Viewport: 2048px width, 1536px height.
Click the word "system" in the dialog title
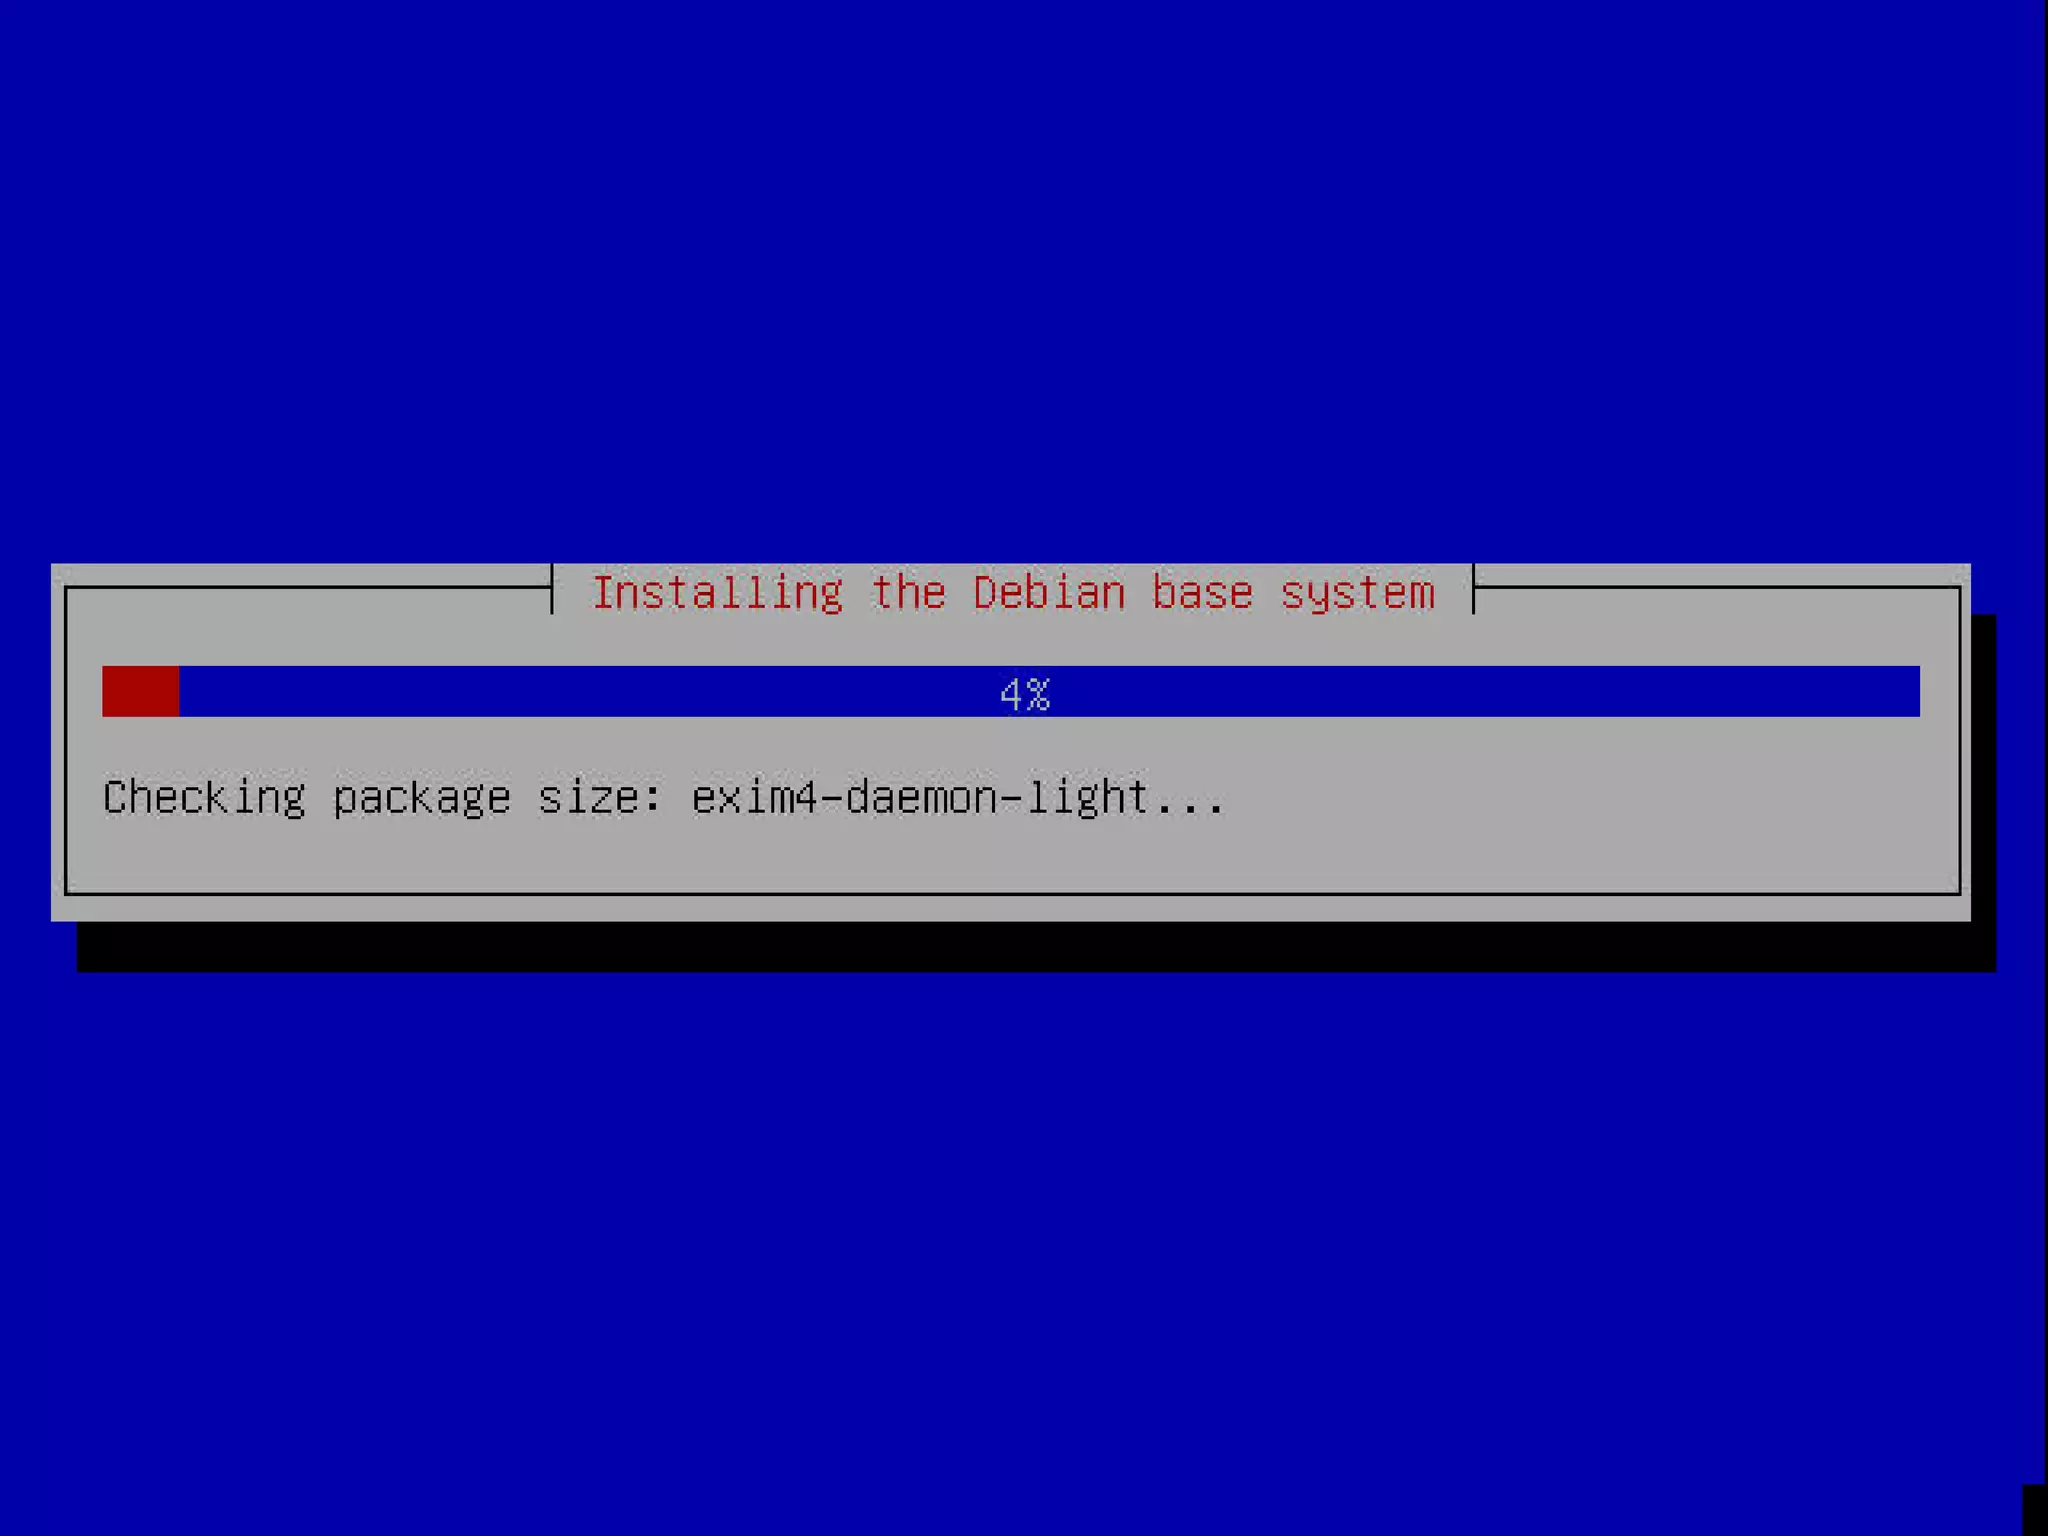pyautogui.click(x=1357, y=594)
